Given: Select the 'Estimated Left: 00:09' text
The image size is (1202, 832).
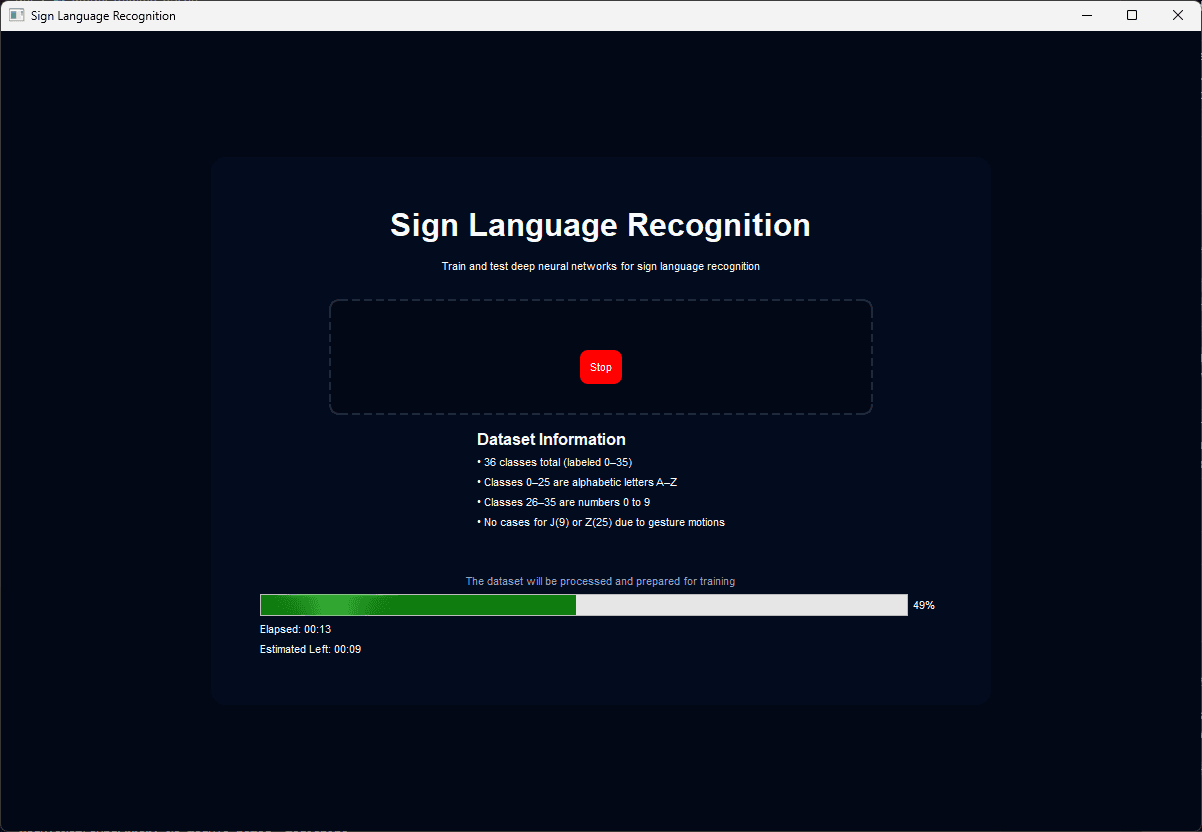Looking at the screenshot, I should pyautogui.click(x=310, y=648).
